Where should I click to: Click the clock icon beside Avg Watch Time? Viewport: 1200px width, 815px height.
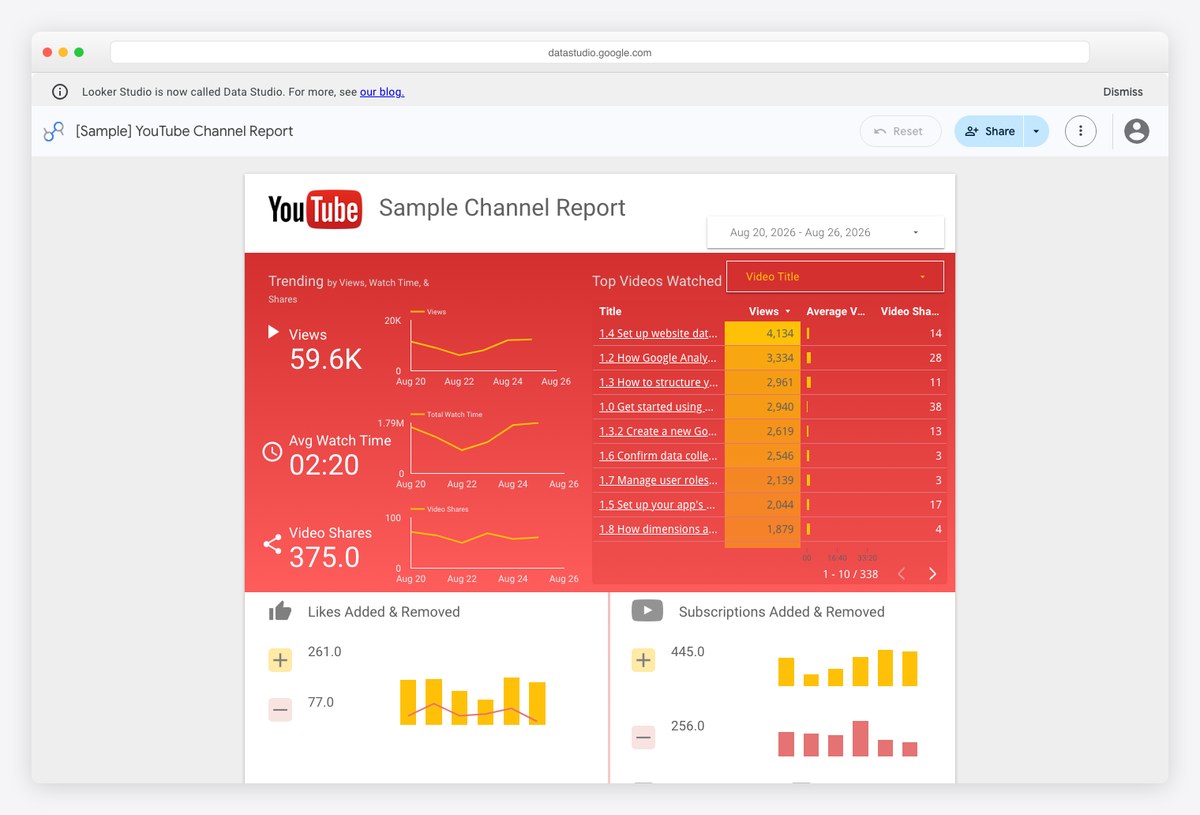272,451
